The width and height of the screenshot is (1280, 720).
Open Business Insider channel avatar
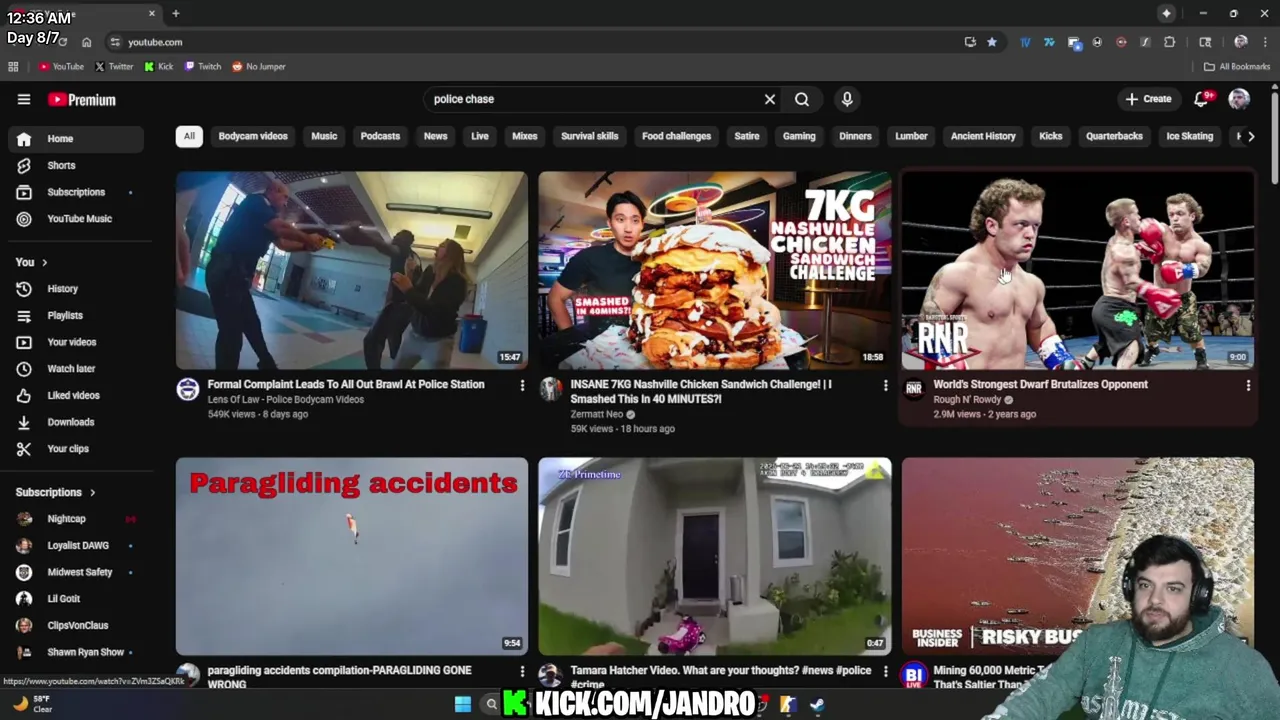tap(914, 675)
